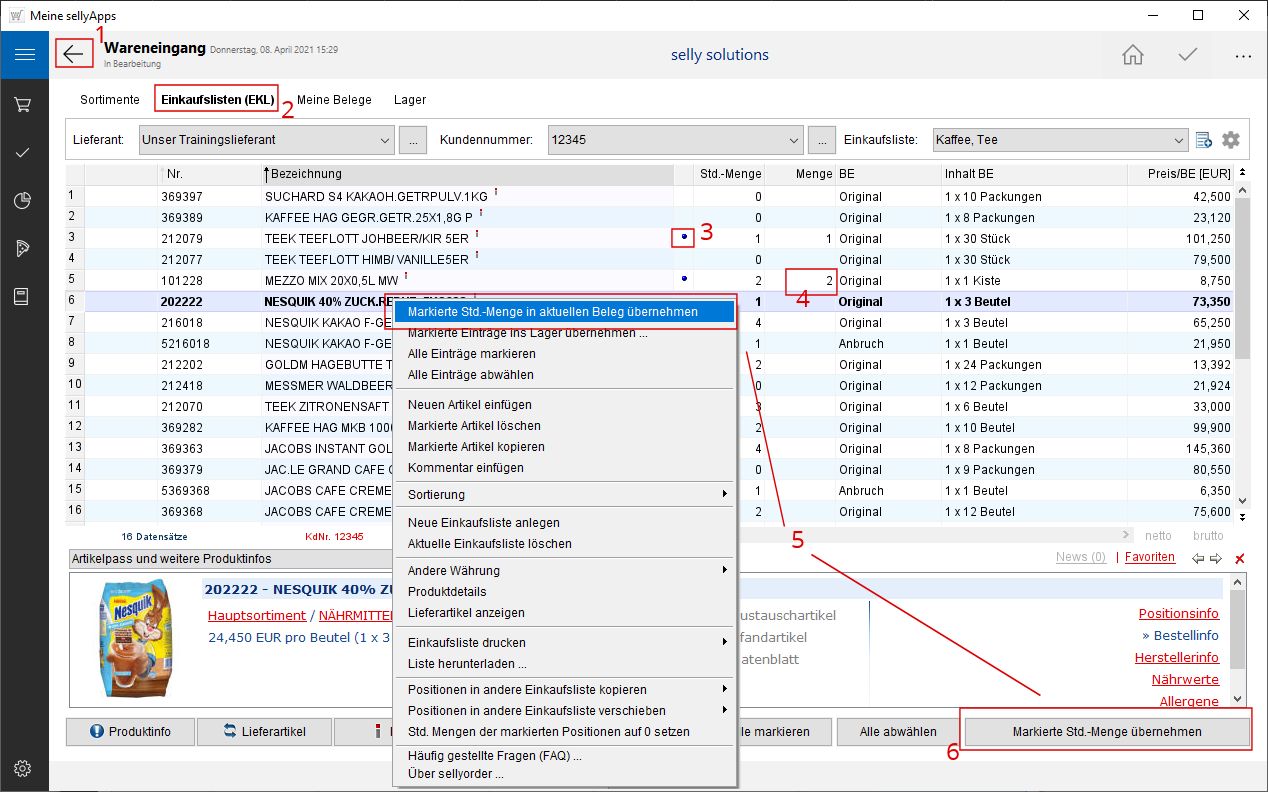Toggle blue marker dot on TEEK JOHBEER row
The height and width of the screenshot is (792, 1268).
pyautogui.click(x=684, y=238)
